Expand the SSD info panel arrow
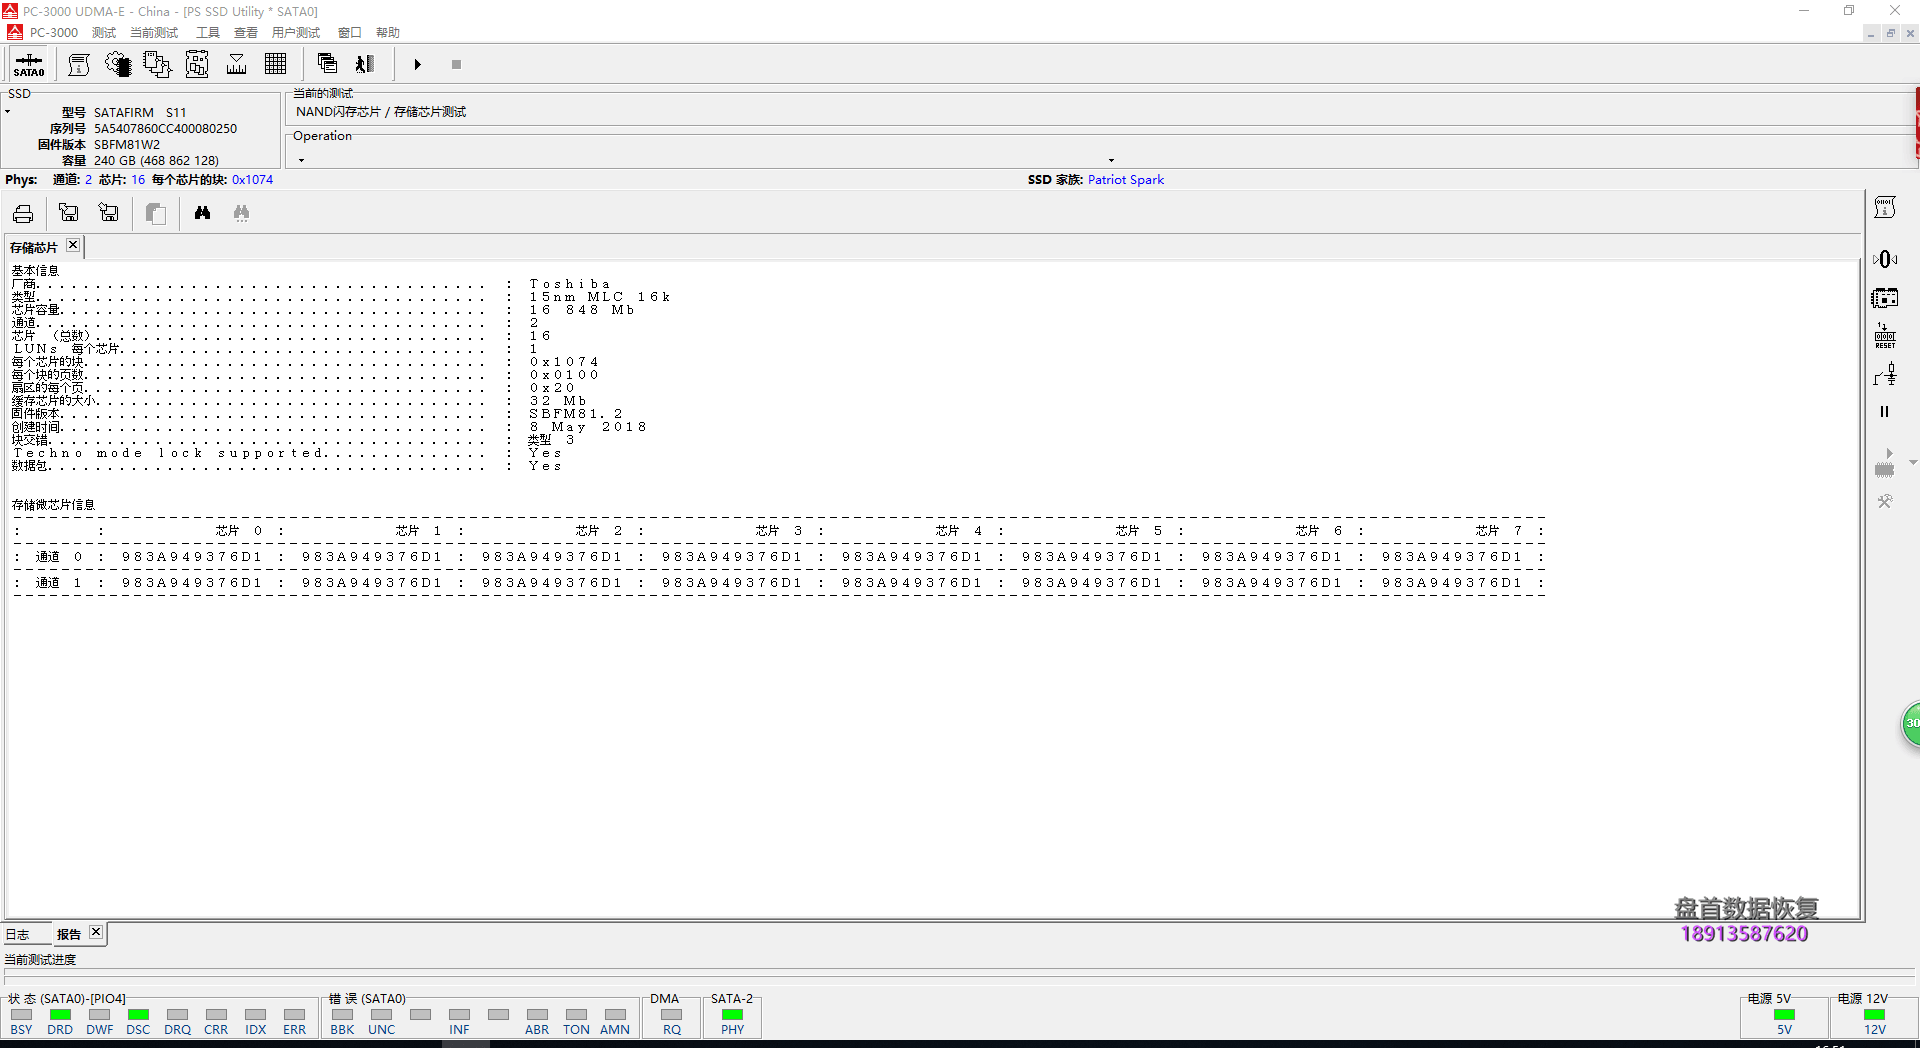 (7, 111)
